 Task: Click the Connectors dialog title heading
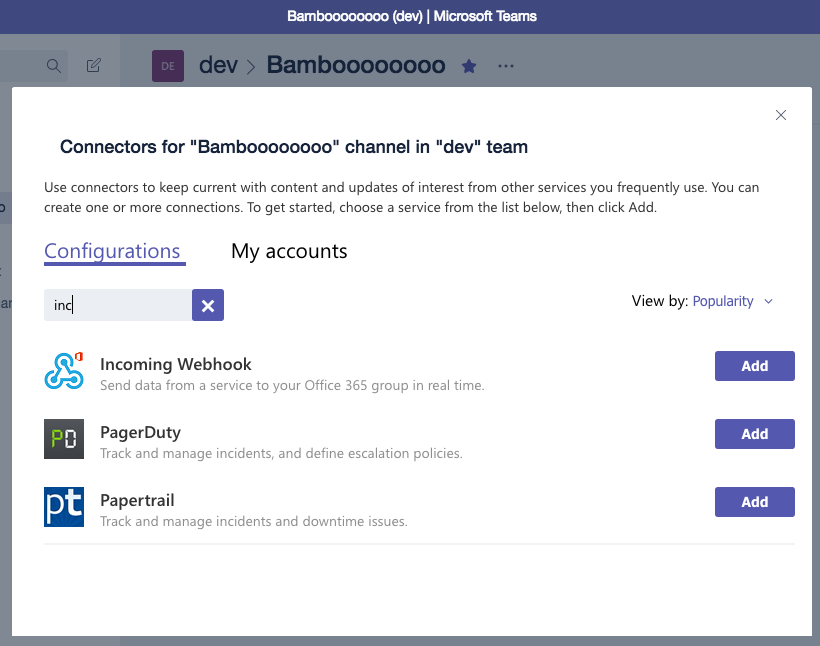294,147
